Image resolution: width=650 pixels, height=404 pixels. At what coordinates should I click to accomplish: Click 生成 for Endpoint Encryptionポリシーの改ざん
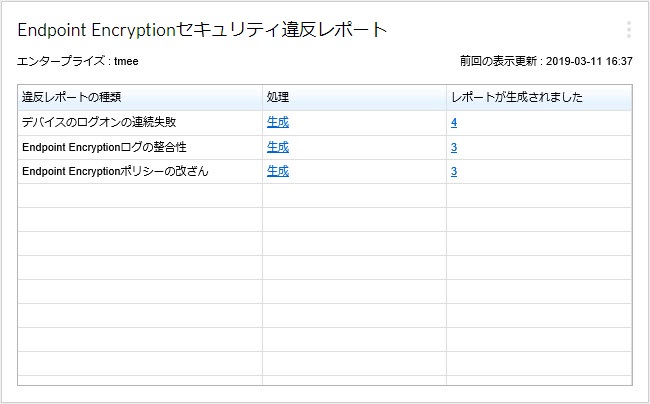point(278,171)
